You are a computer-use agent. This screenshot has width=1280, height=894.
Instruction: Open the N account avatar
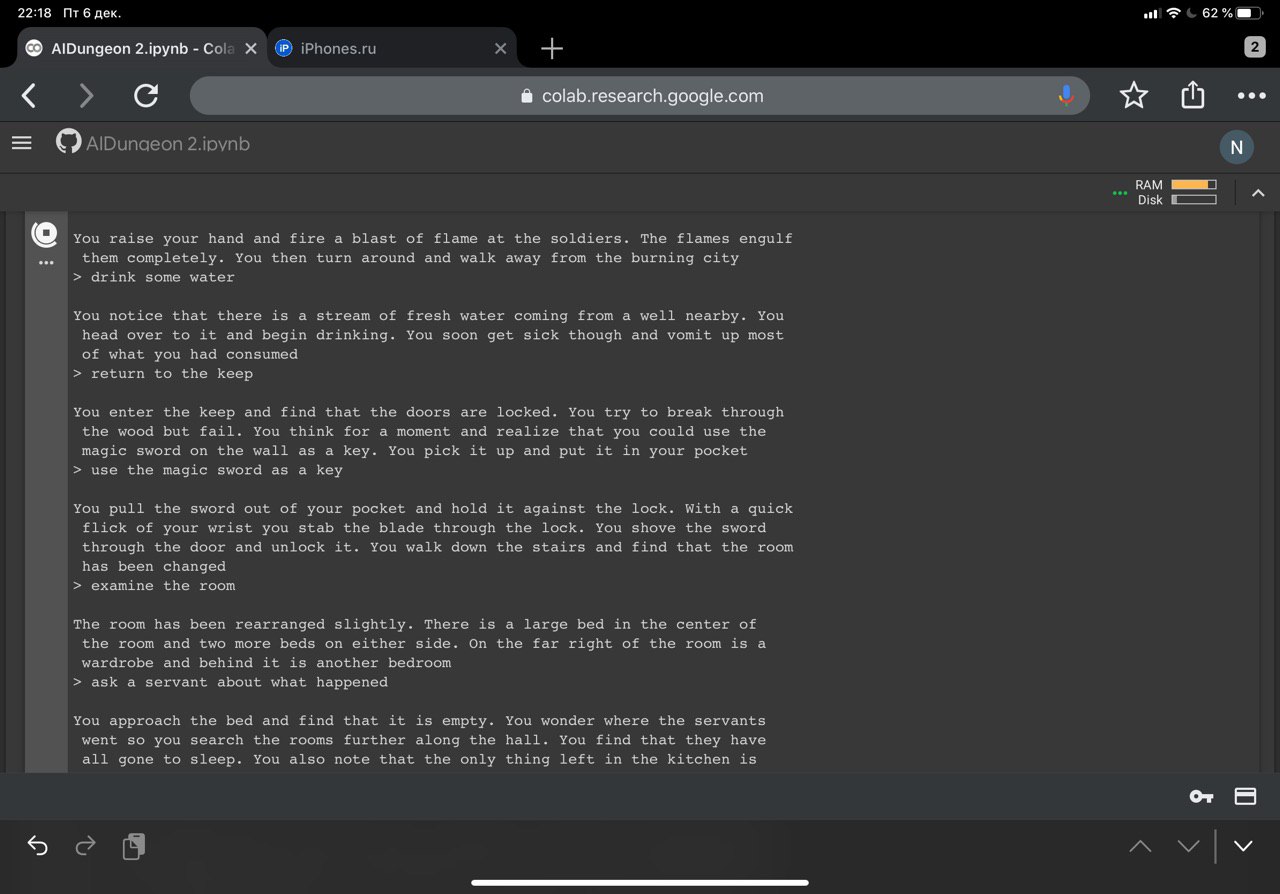(1236, 147)
